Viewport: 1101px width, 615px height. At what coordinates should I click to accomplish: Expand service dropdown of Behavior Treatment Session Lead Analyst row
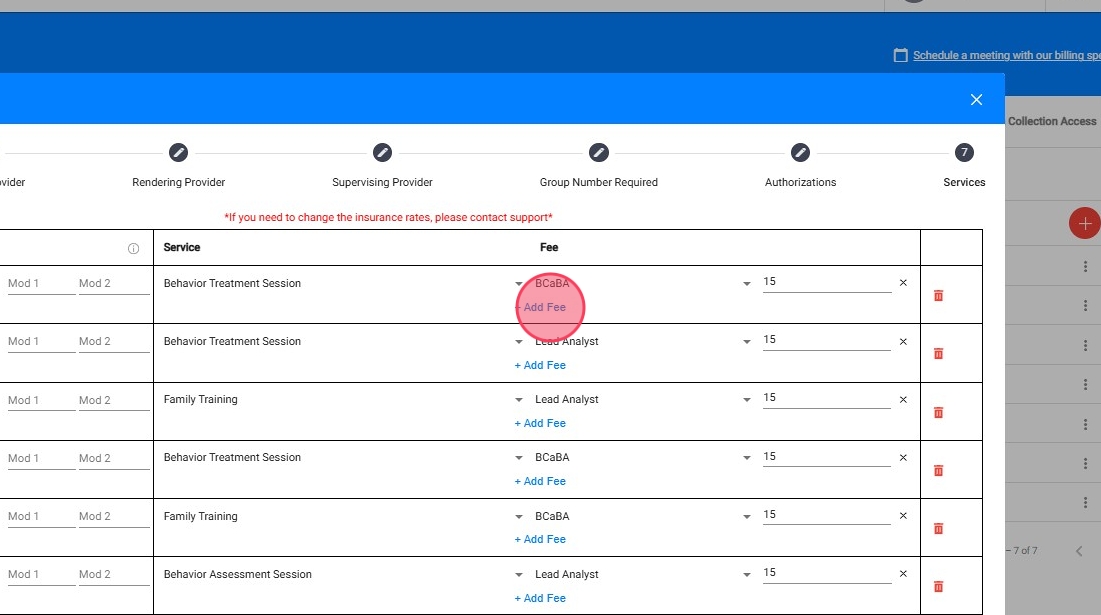[x=519, y=342]
